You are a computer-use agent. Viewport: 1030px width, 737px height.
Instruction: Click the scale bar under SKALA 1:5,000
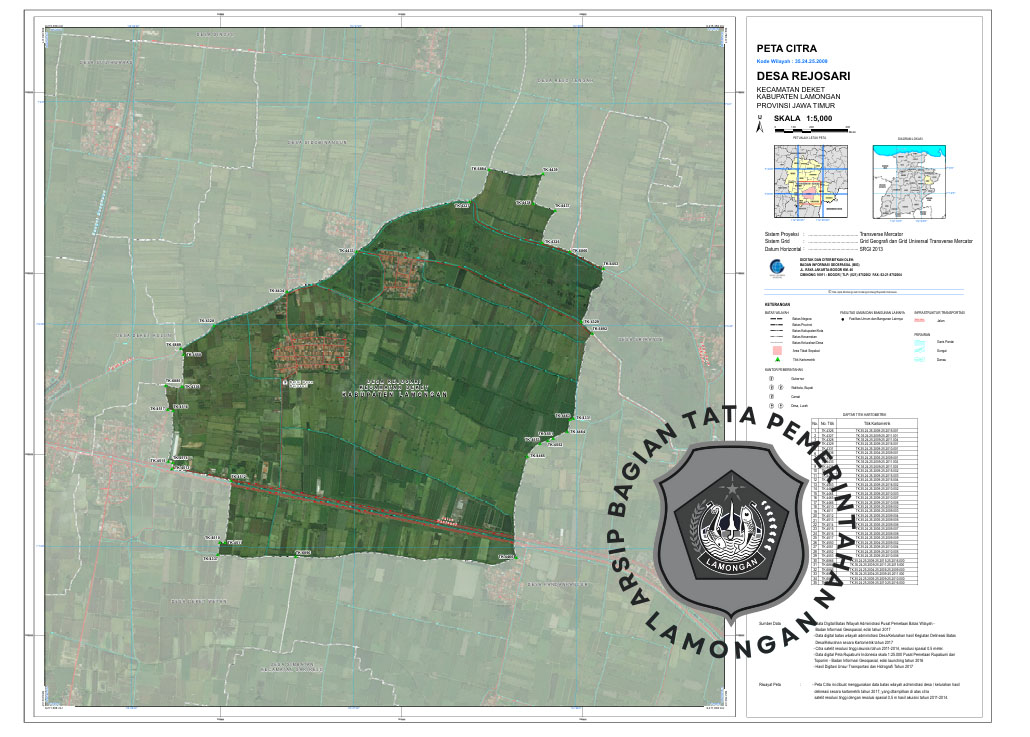click(811, 130)
